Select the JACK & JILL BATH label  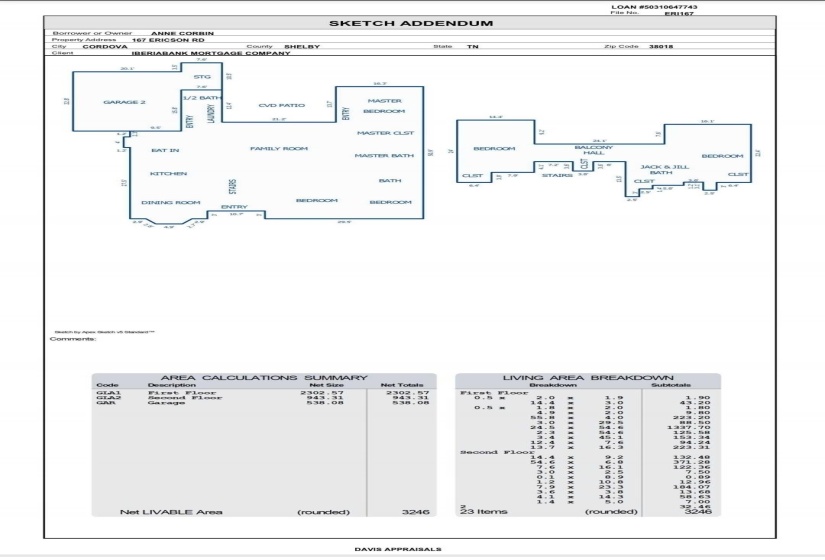point(664,169)
